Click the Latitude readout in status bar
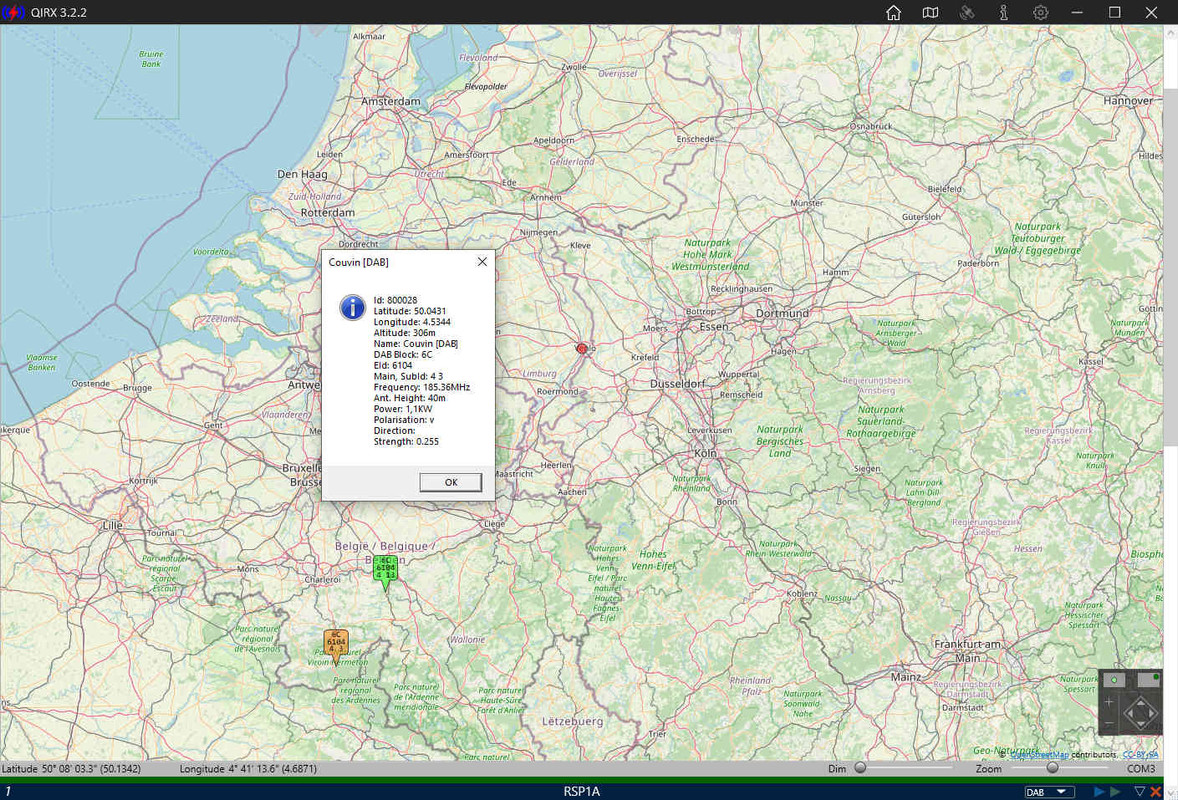 (x=71, y=768)
